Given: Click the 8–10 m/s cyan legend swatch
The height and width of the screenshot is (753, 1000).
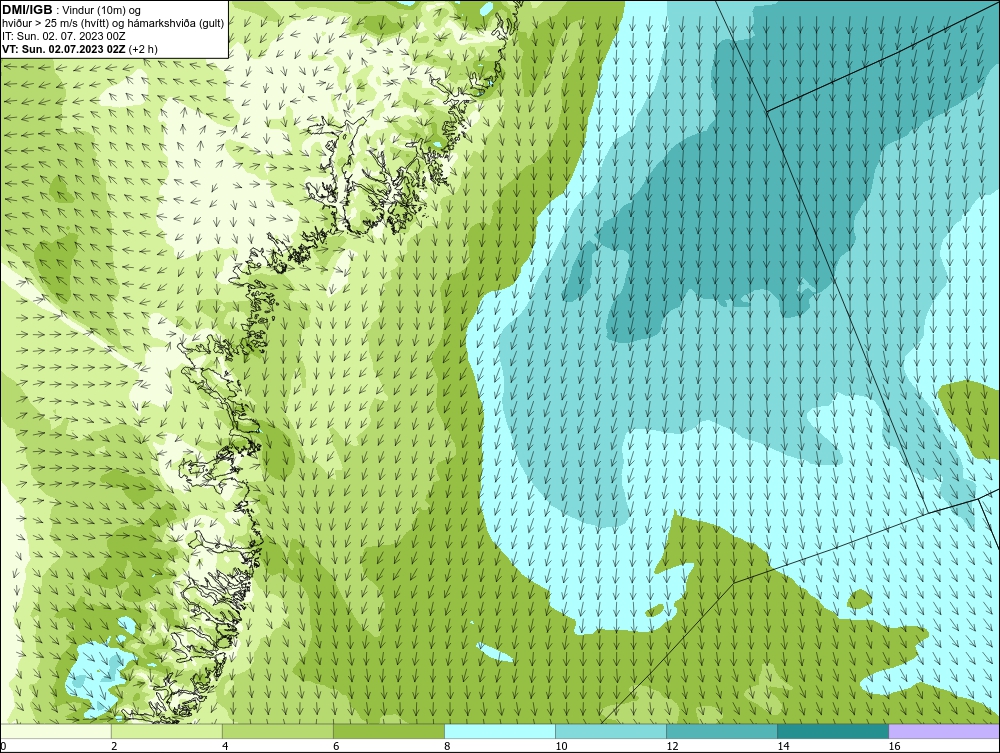Looking at the screenshot, I should [500, 731].
